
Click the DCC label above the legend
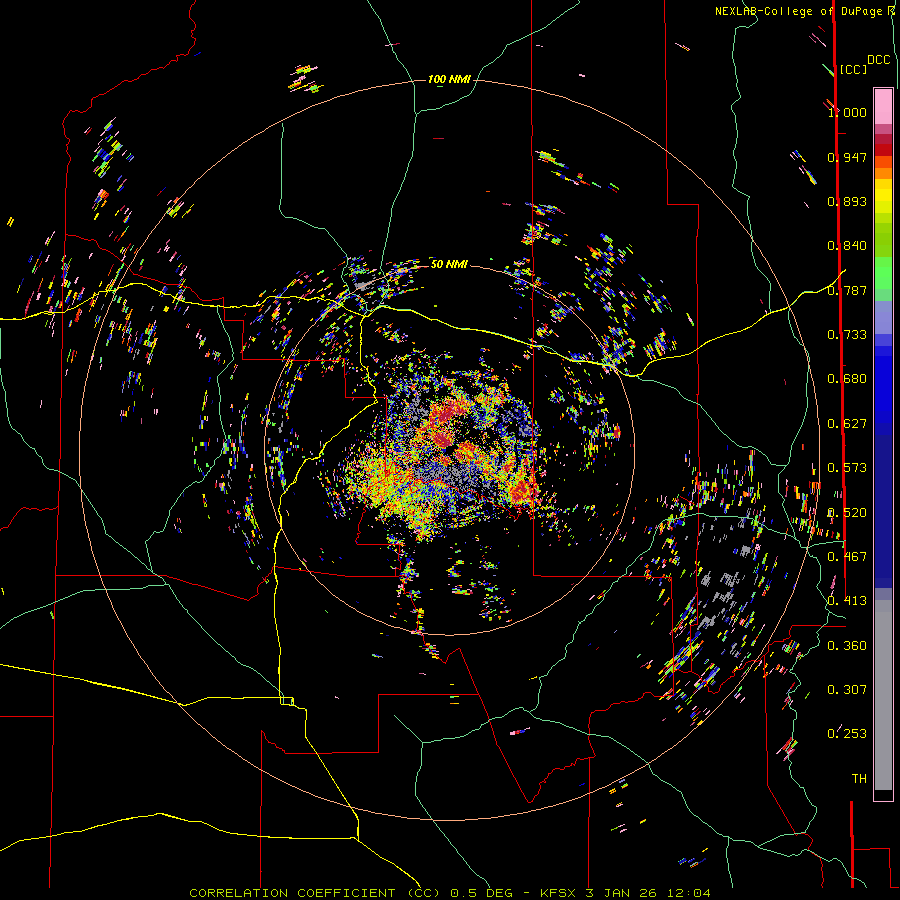coord(879,60)
